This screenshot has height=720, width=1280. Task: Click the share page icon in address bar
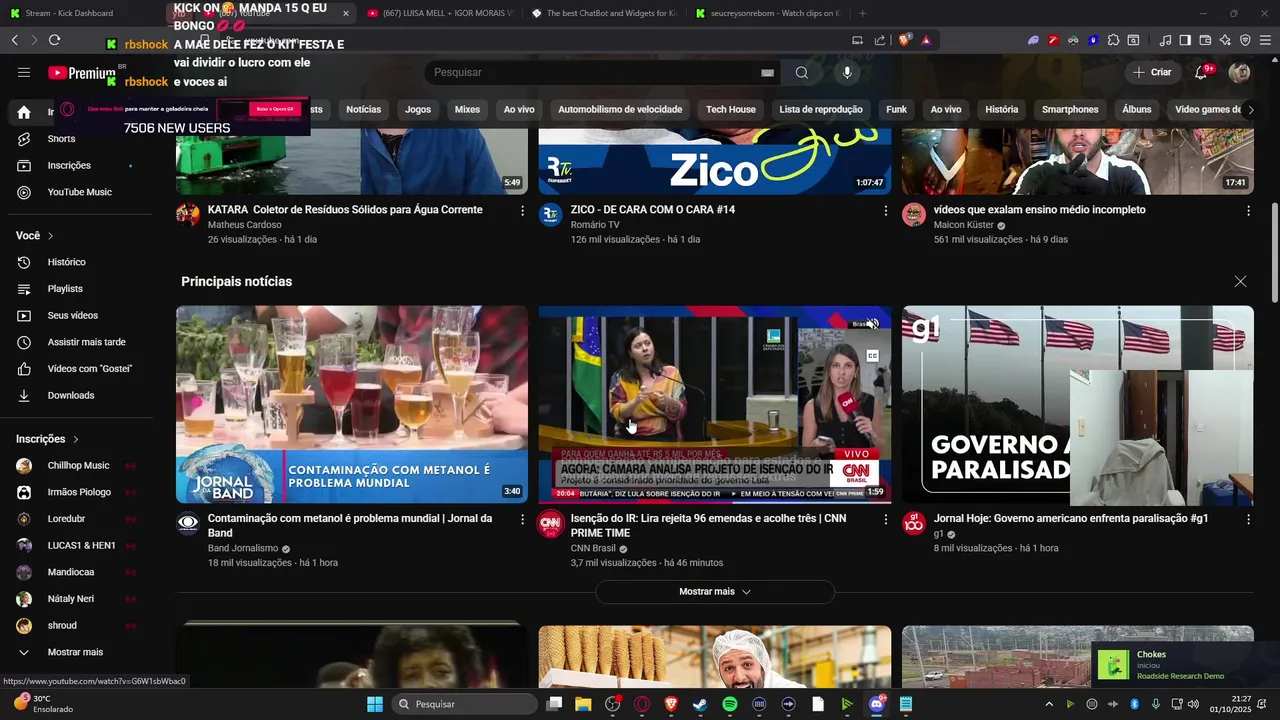click(880, 40)
